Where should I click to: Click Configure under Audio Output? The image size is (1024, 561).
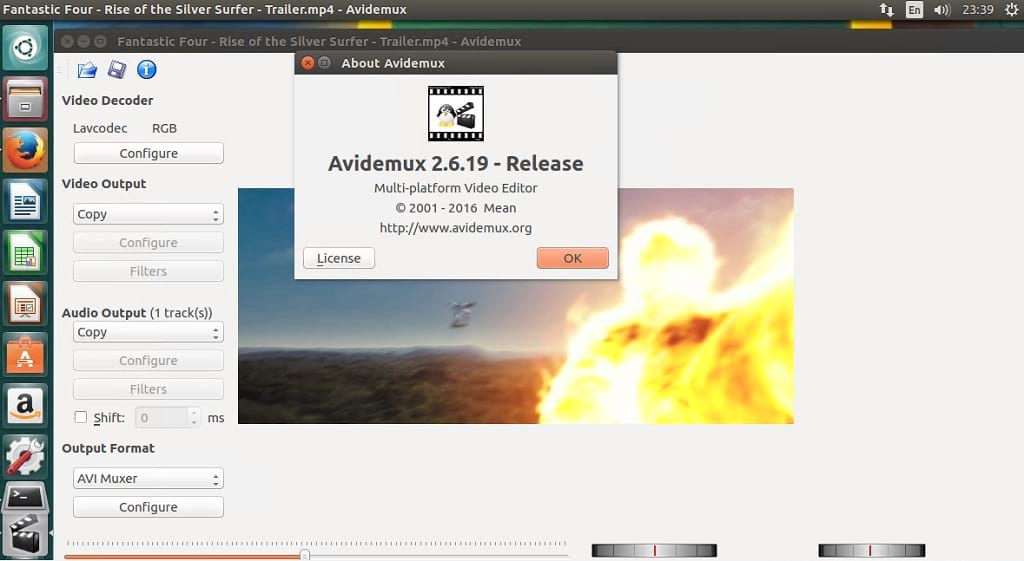(x=148, y=361)
